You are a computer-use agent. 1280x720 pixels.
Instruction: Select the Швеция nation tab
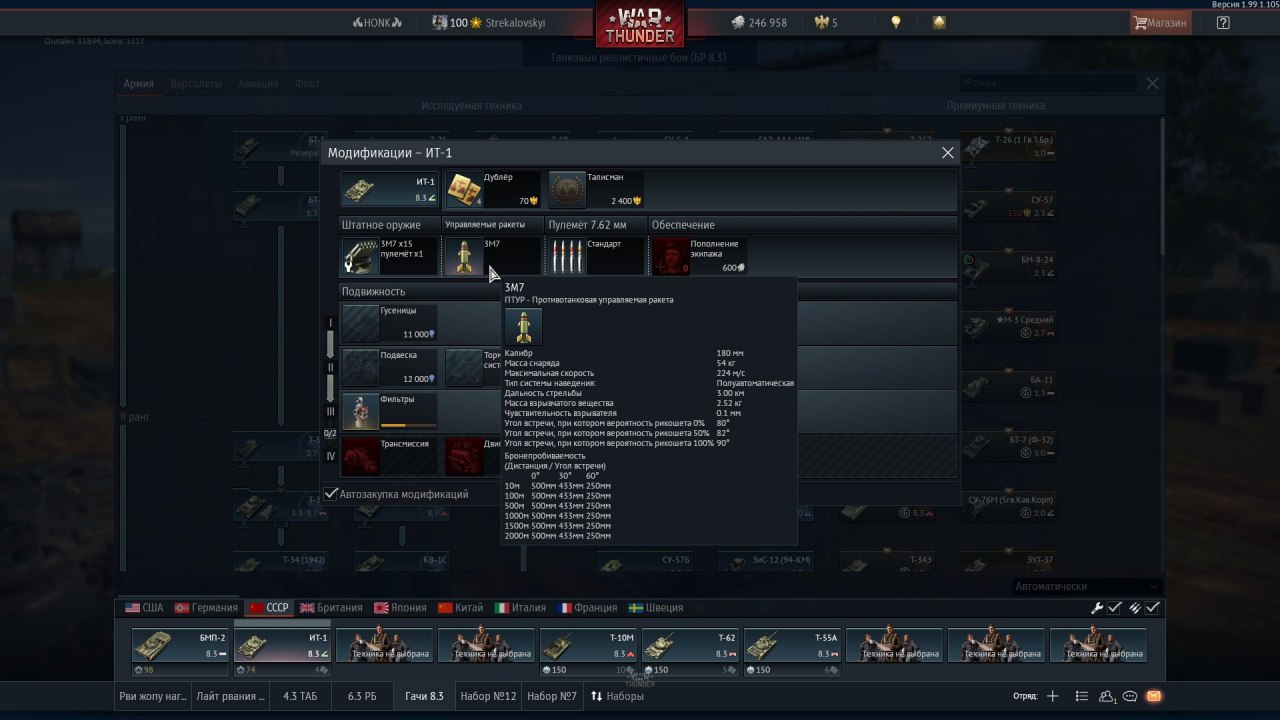tap(656, 608)
